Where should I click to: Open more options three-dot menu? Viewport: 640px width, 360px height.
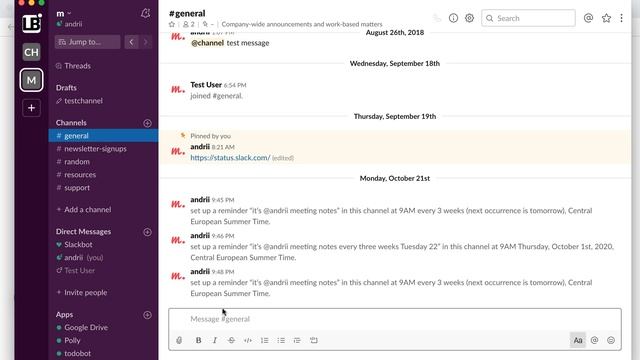(x=621, y=18)
